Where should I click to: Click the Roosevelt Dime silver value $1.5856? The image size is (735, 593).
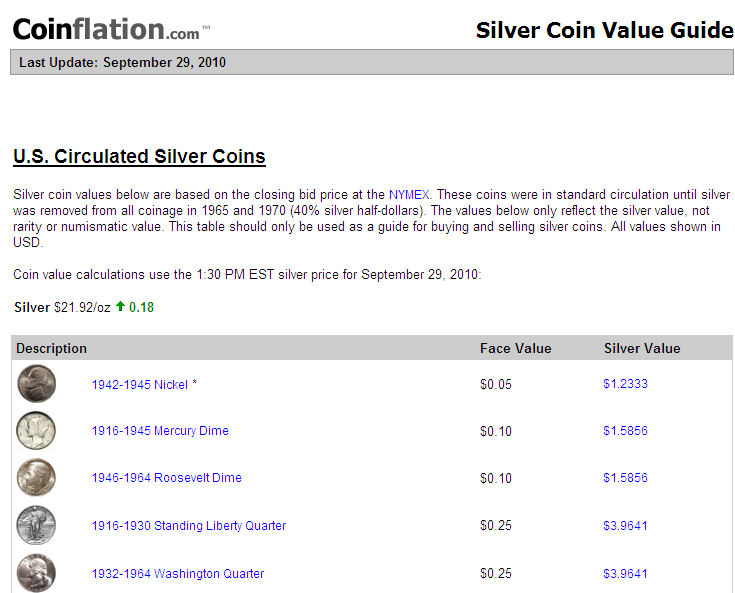[625, 478]
